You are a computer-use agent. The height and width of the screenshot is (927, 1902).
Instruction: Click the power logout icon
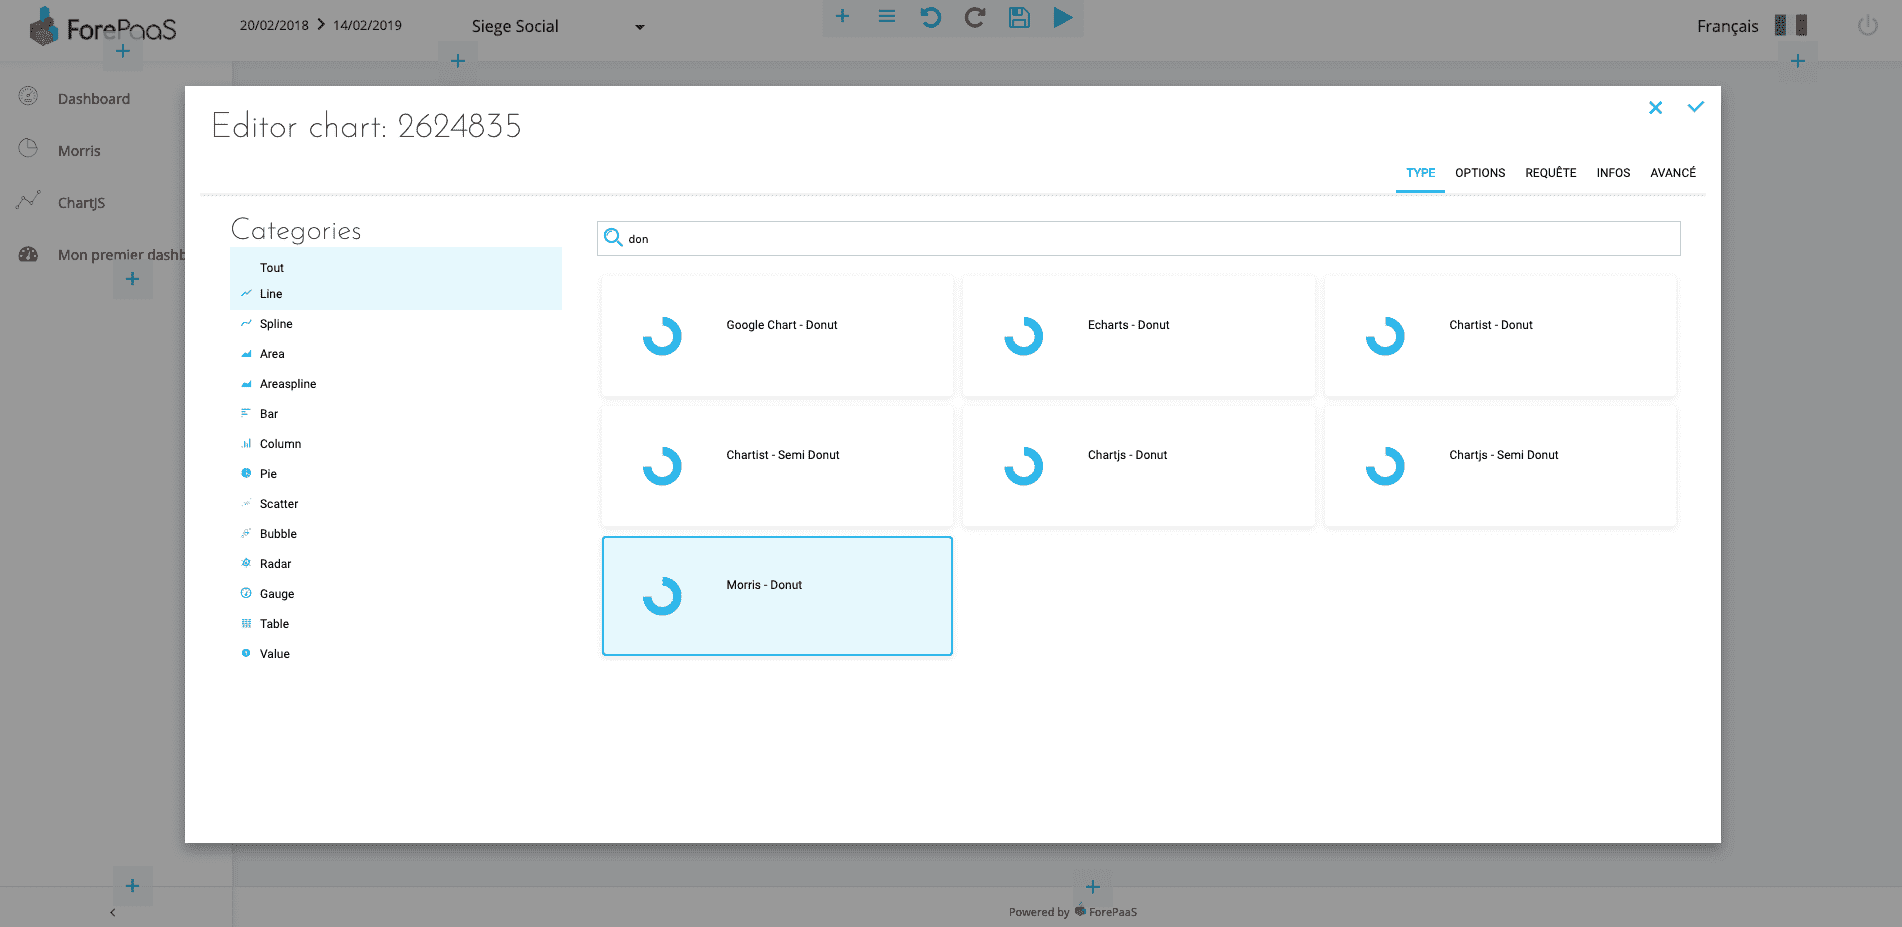coord(1867,26)
